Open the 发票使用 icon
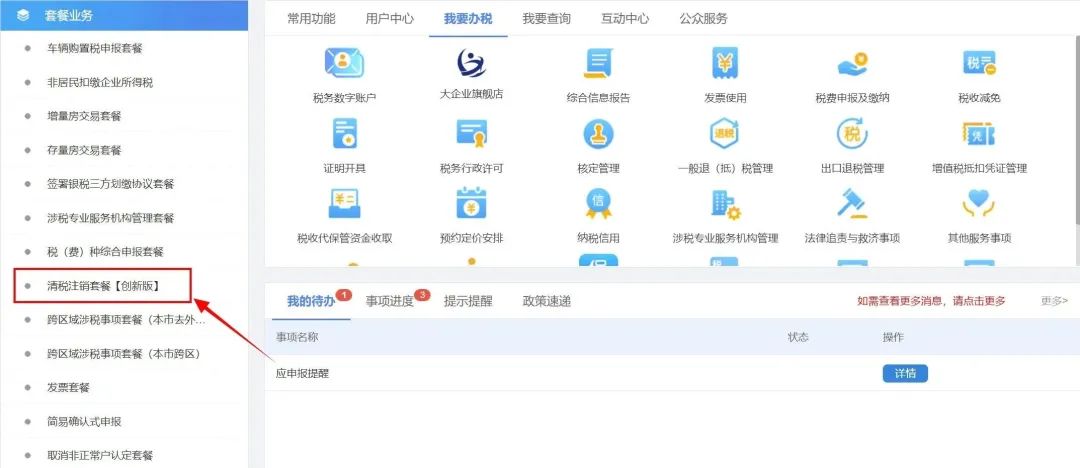1080x468 pixels. tap(725, 64)
